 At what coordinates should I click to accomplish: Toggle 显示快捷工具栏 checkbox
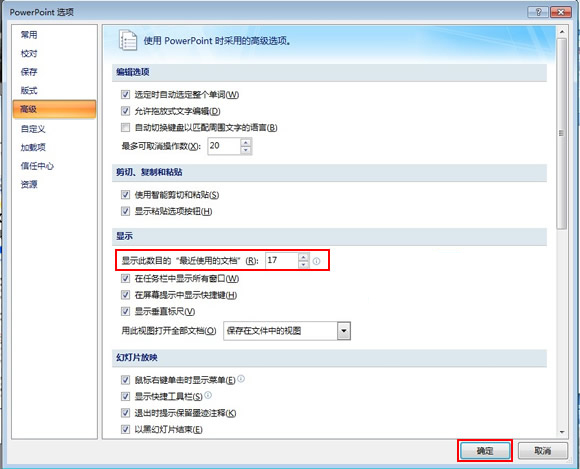click(x=125, y=397)
